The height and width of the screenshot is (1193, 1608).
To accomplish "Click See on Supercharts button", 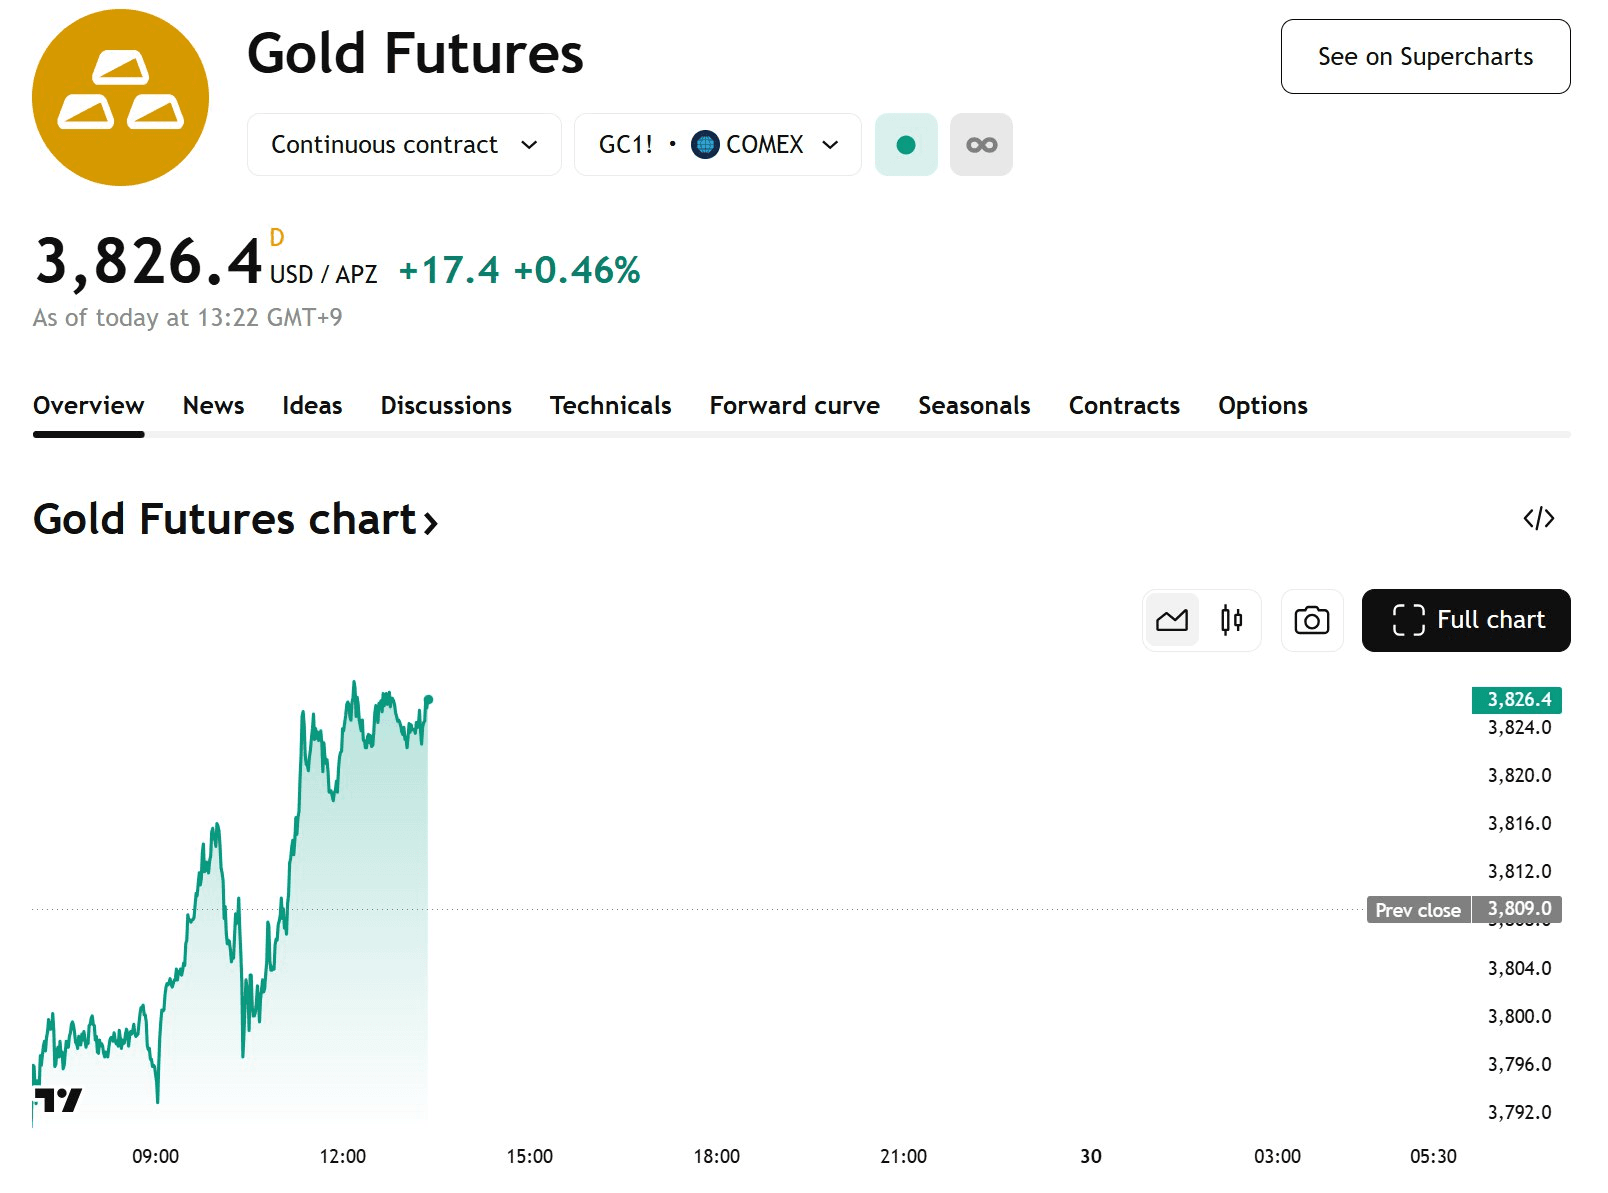I will click(x=1424, y=57).
